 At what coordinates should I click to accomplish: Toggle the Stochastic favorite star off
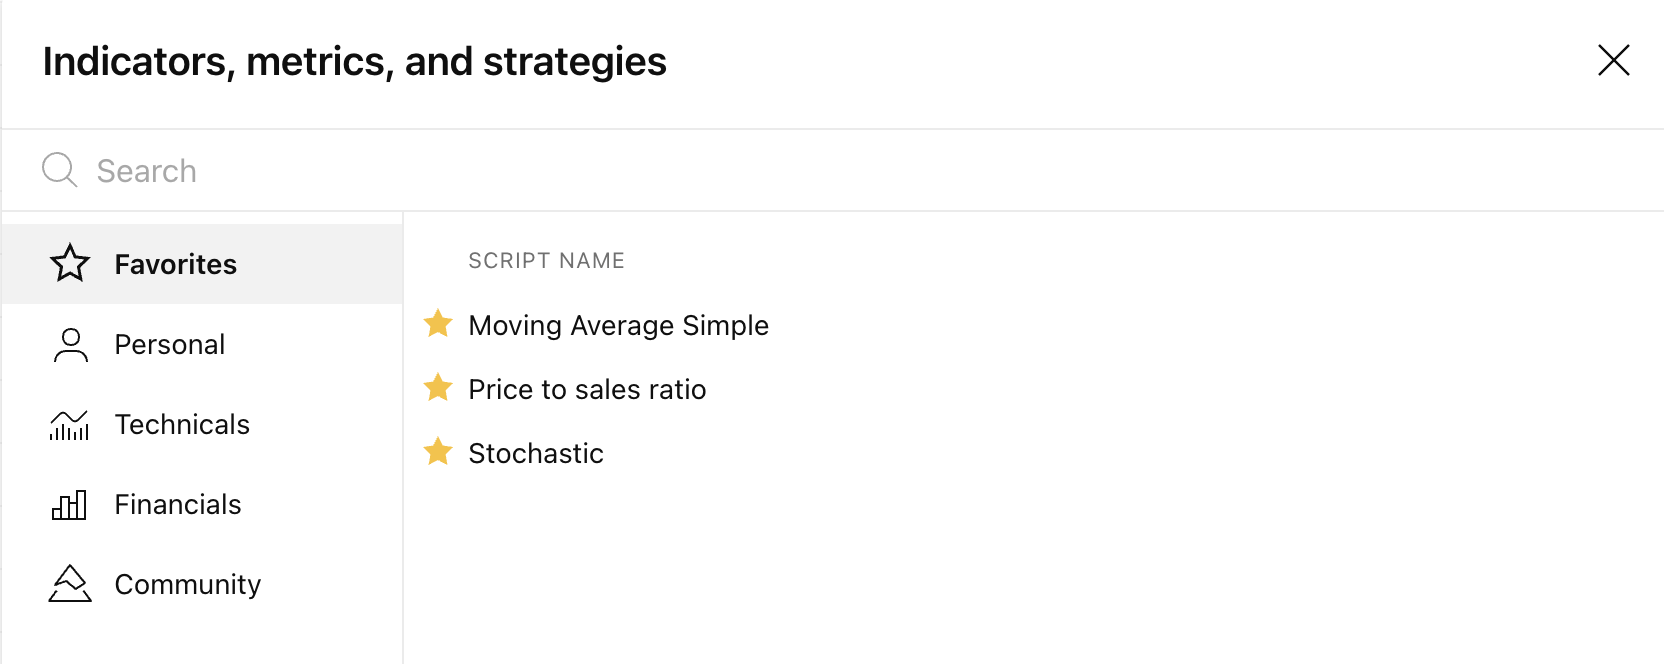[438, 452]
